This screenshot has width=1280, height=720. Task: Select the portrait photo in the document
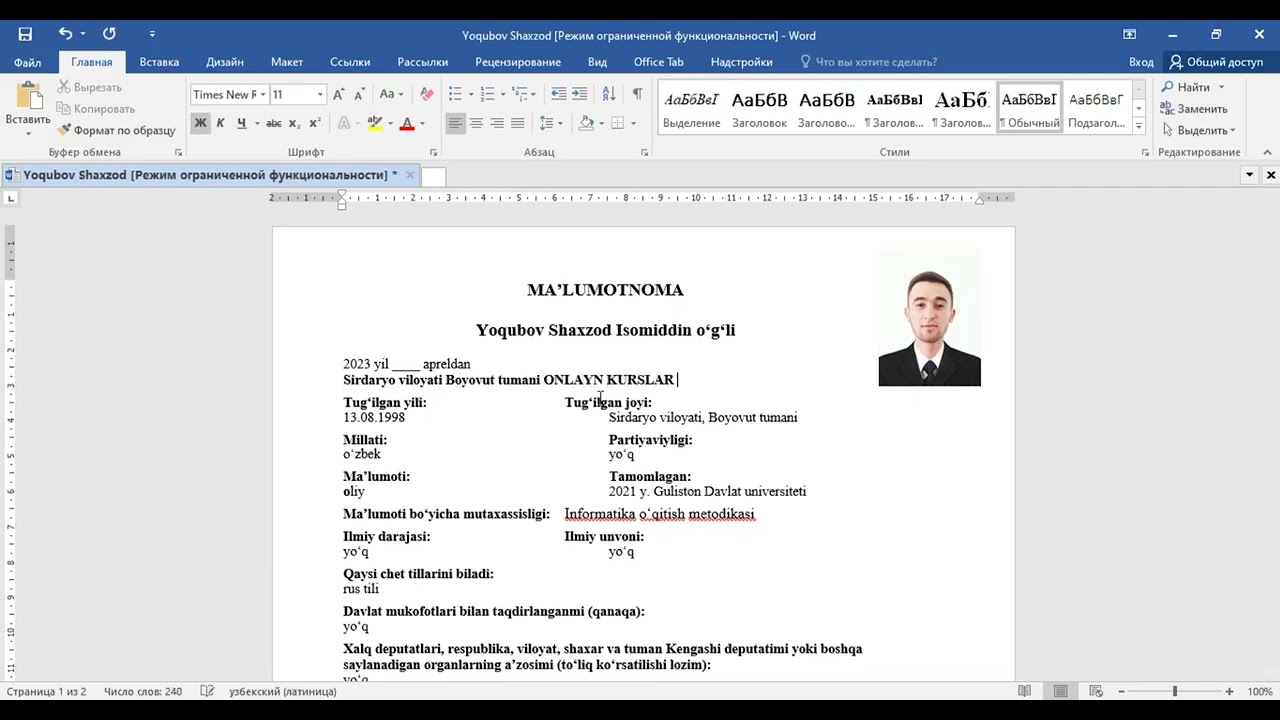point(929,318)
